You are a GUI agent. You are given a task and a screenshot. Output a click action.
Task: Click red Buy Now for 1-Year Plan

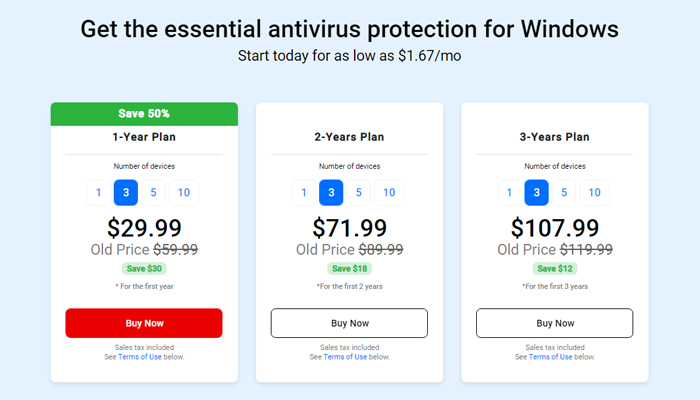144,323
